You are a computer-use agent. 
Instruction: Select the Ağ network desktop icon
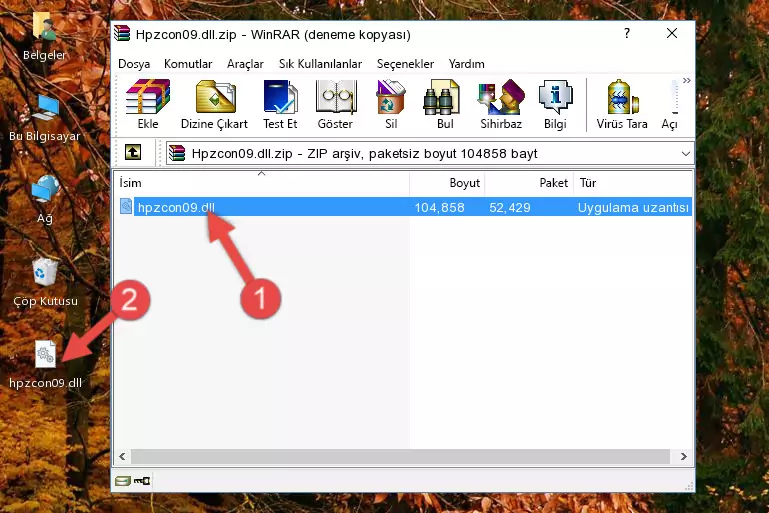(45, 200)
